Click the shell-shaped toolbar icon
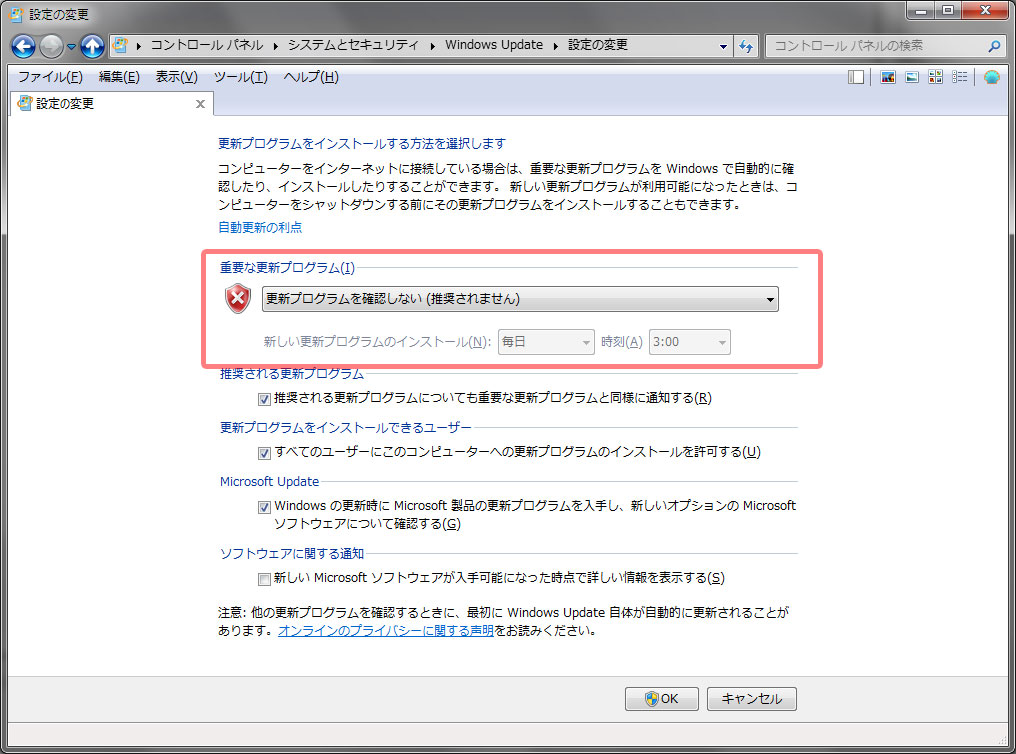The image size is (1016, 754). tap(991, 77)
